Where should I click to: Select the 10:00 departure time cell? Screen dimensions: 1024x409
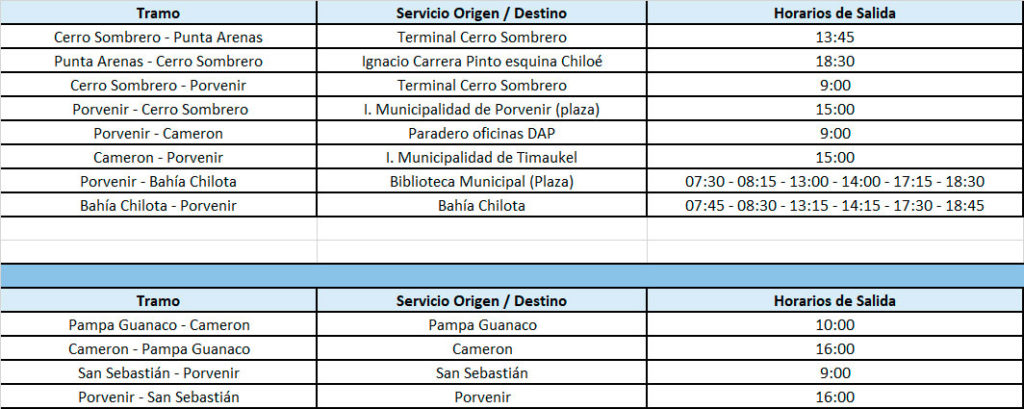835,325
